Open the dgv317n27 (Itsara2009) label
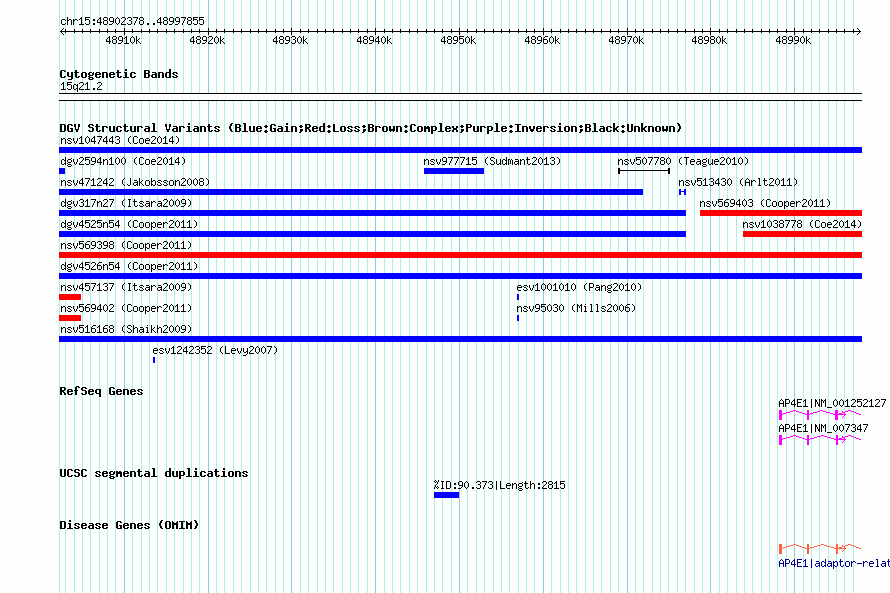Viewport: 890px width, 593px height. 126,203
